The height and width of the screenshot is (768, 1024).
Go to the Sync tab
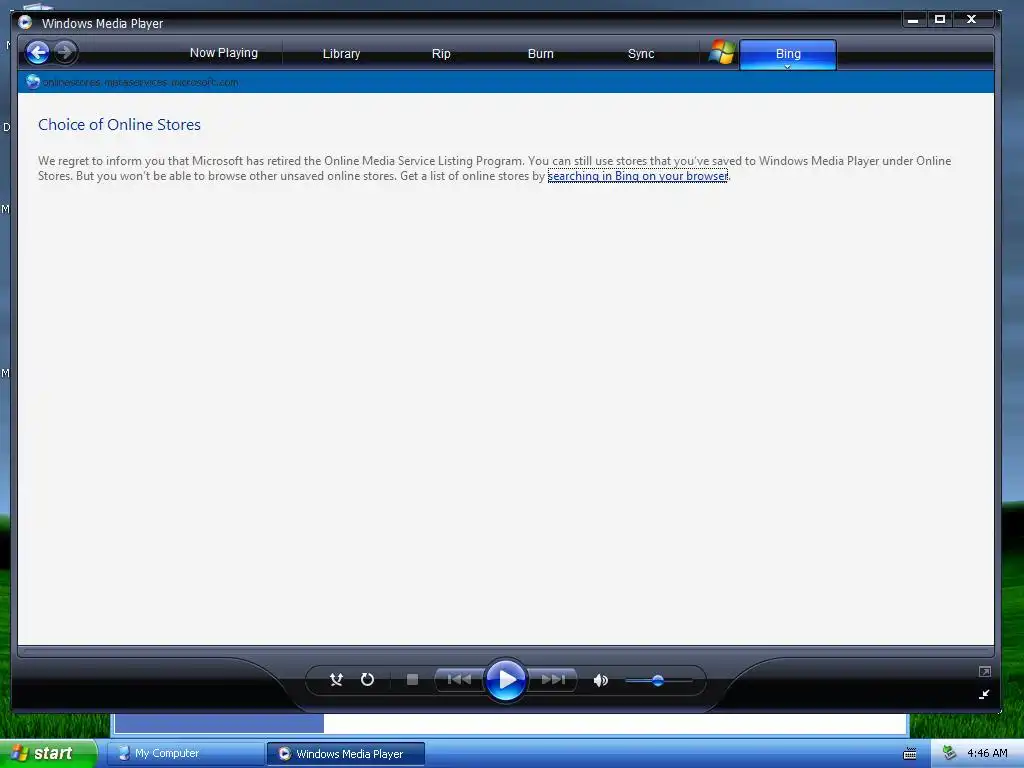pos(641,54)
